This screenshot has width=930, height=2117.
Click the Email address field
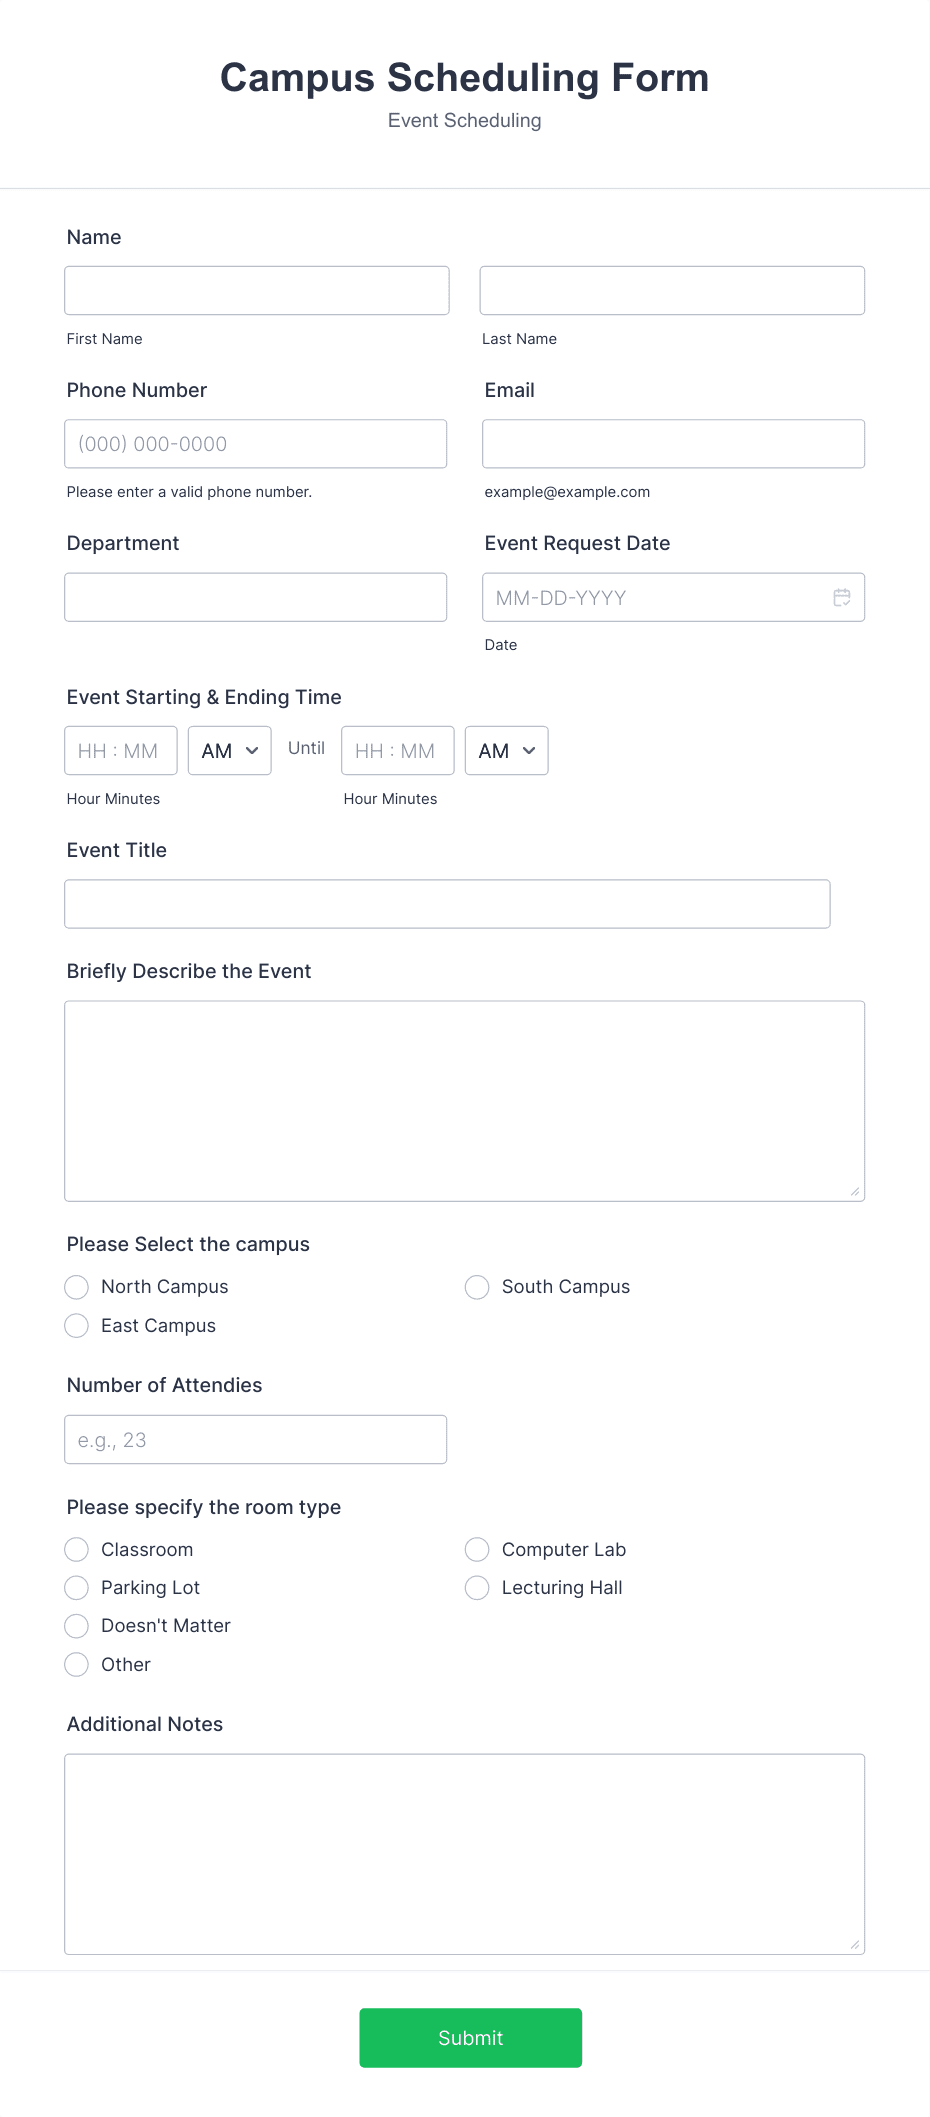pos(672,443)
